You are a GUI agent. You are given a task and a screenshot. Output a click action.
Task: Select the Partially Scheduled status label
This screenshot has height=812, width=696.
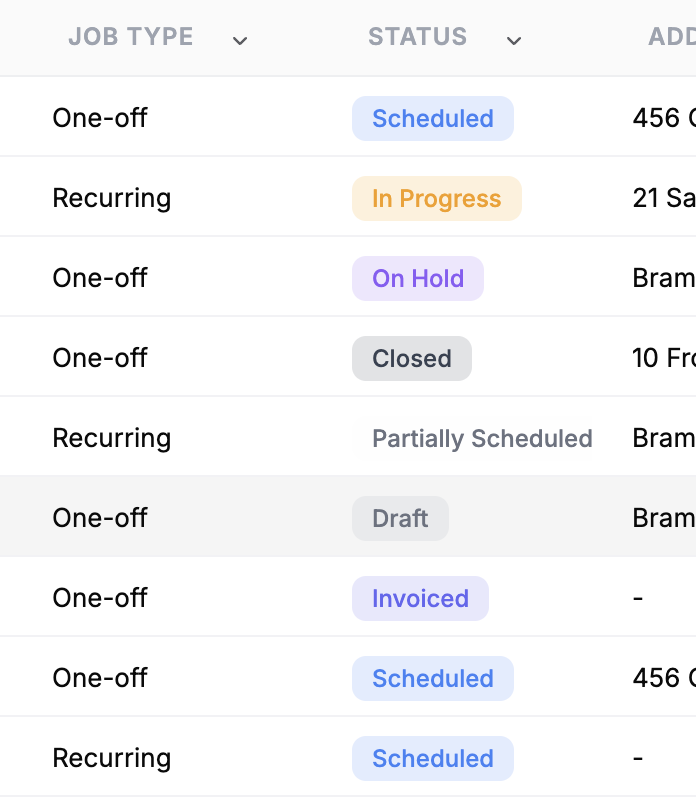[482, 439]
